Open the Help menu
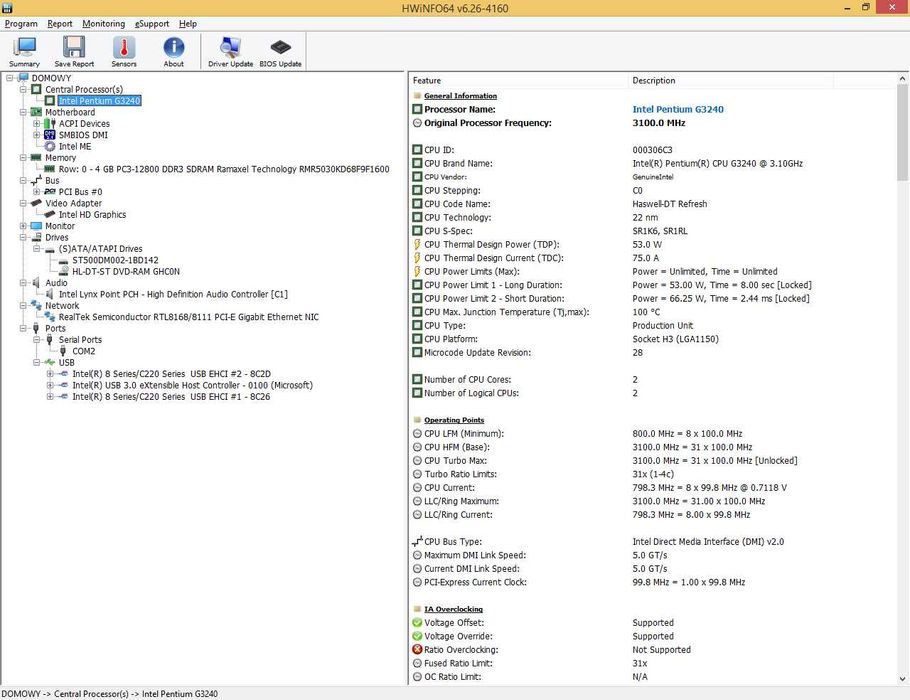 point(187,24)
